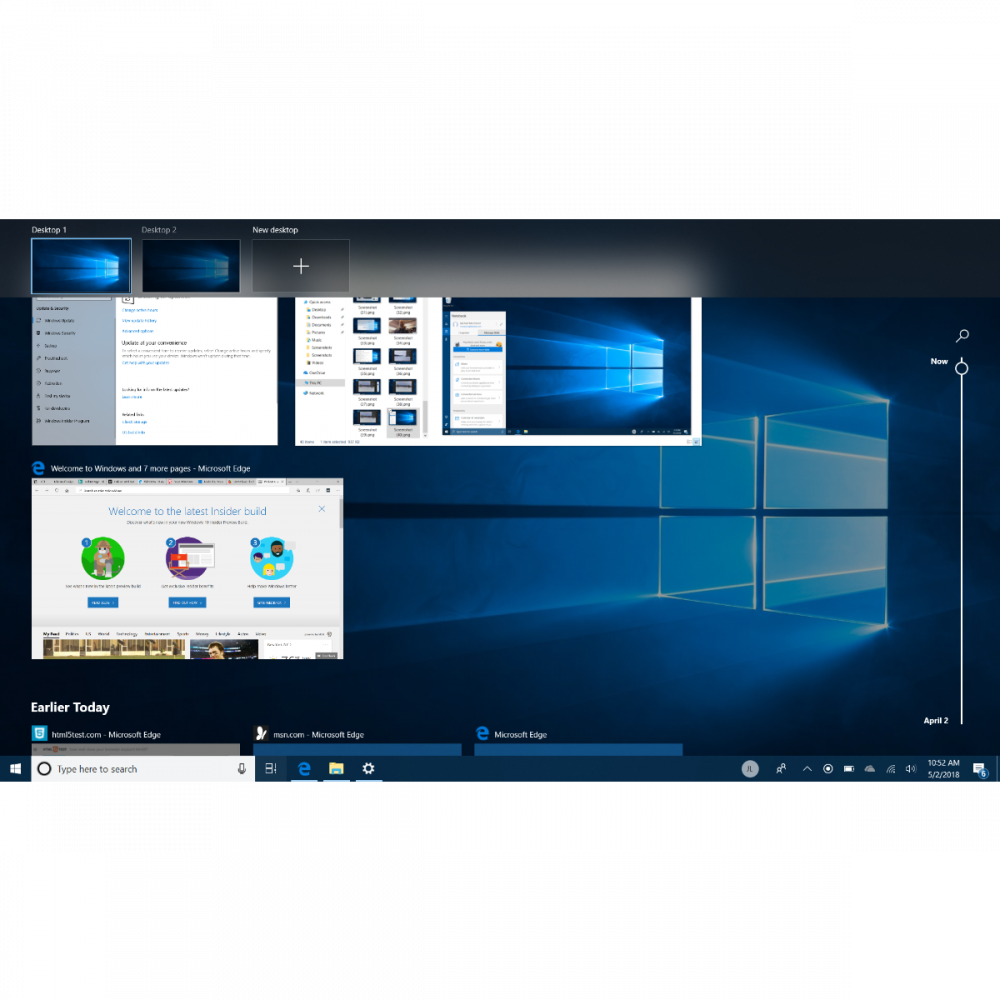Open the Welcome to Windows Edge window

tap(187, 568)
